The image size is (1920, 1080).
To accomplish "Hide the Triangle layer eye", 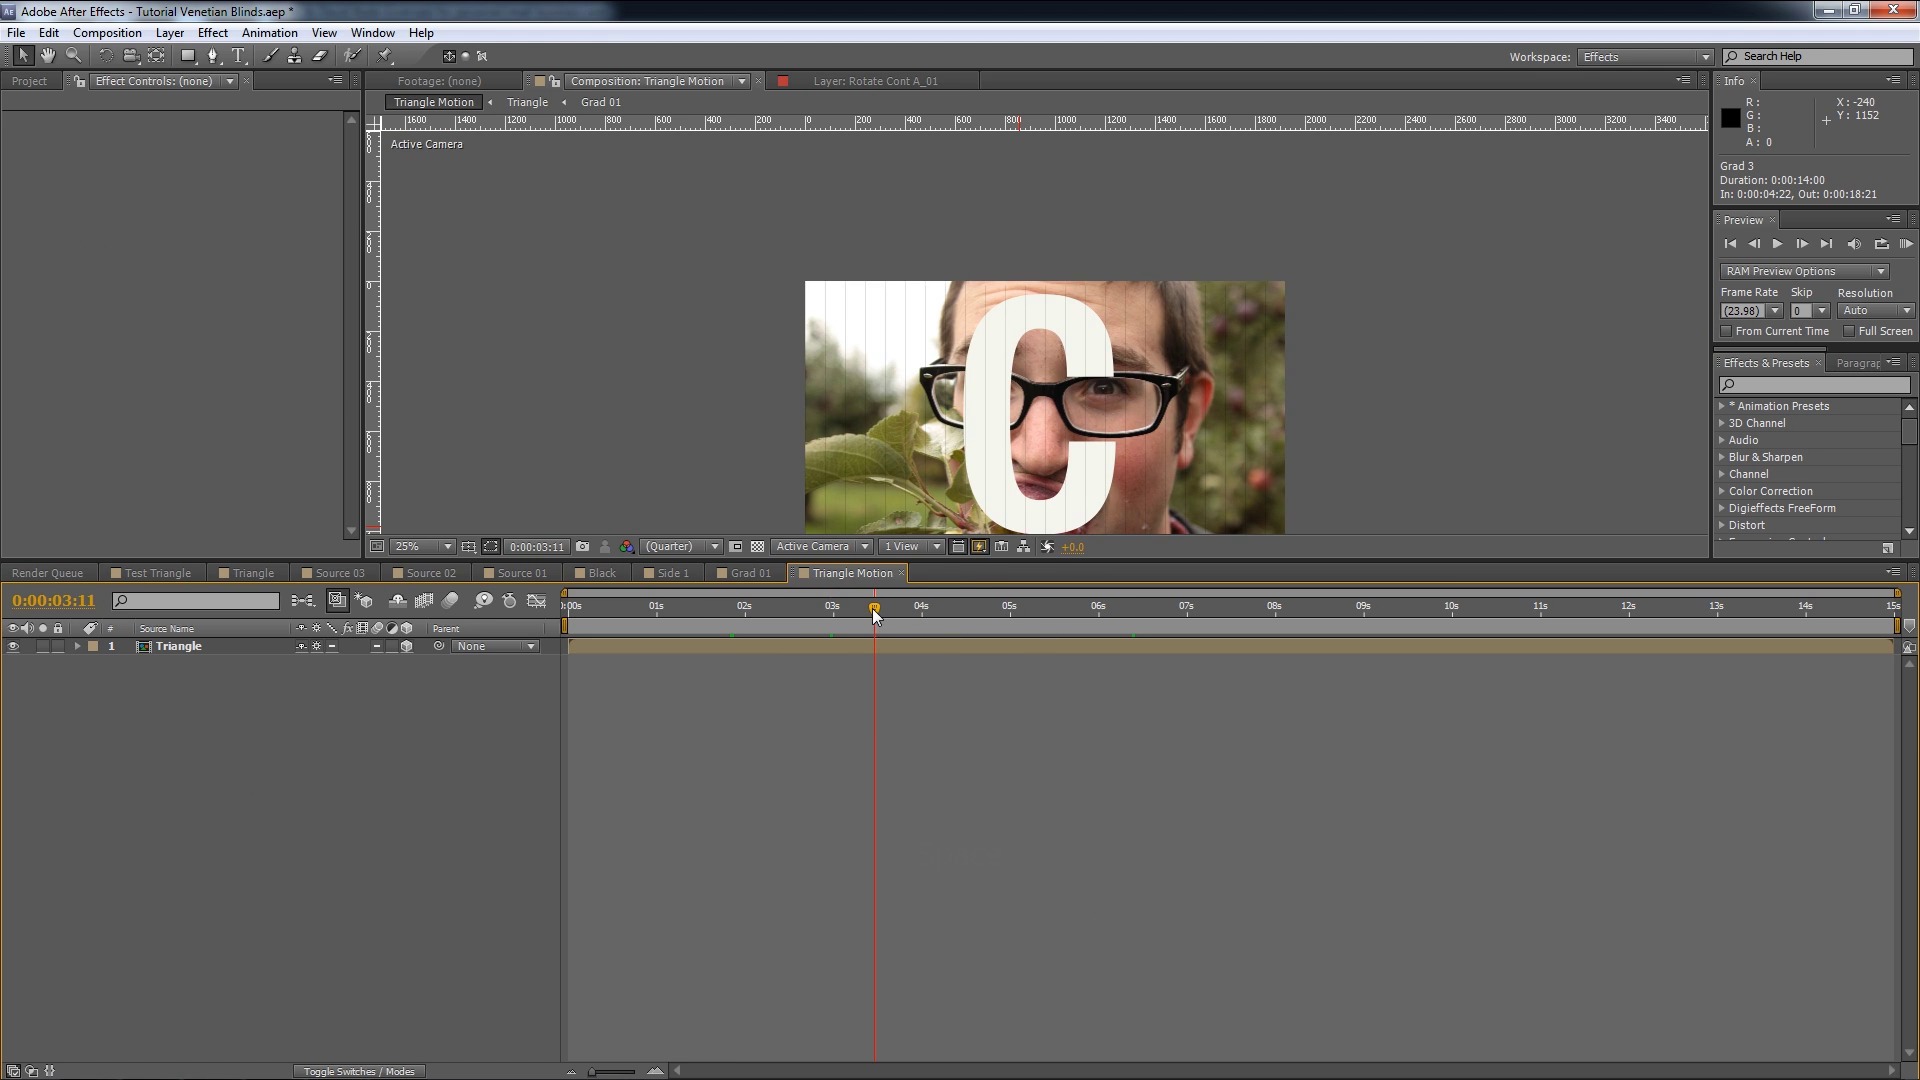I will click(x=13, y=647).
